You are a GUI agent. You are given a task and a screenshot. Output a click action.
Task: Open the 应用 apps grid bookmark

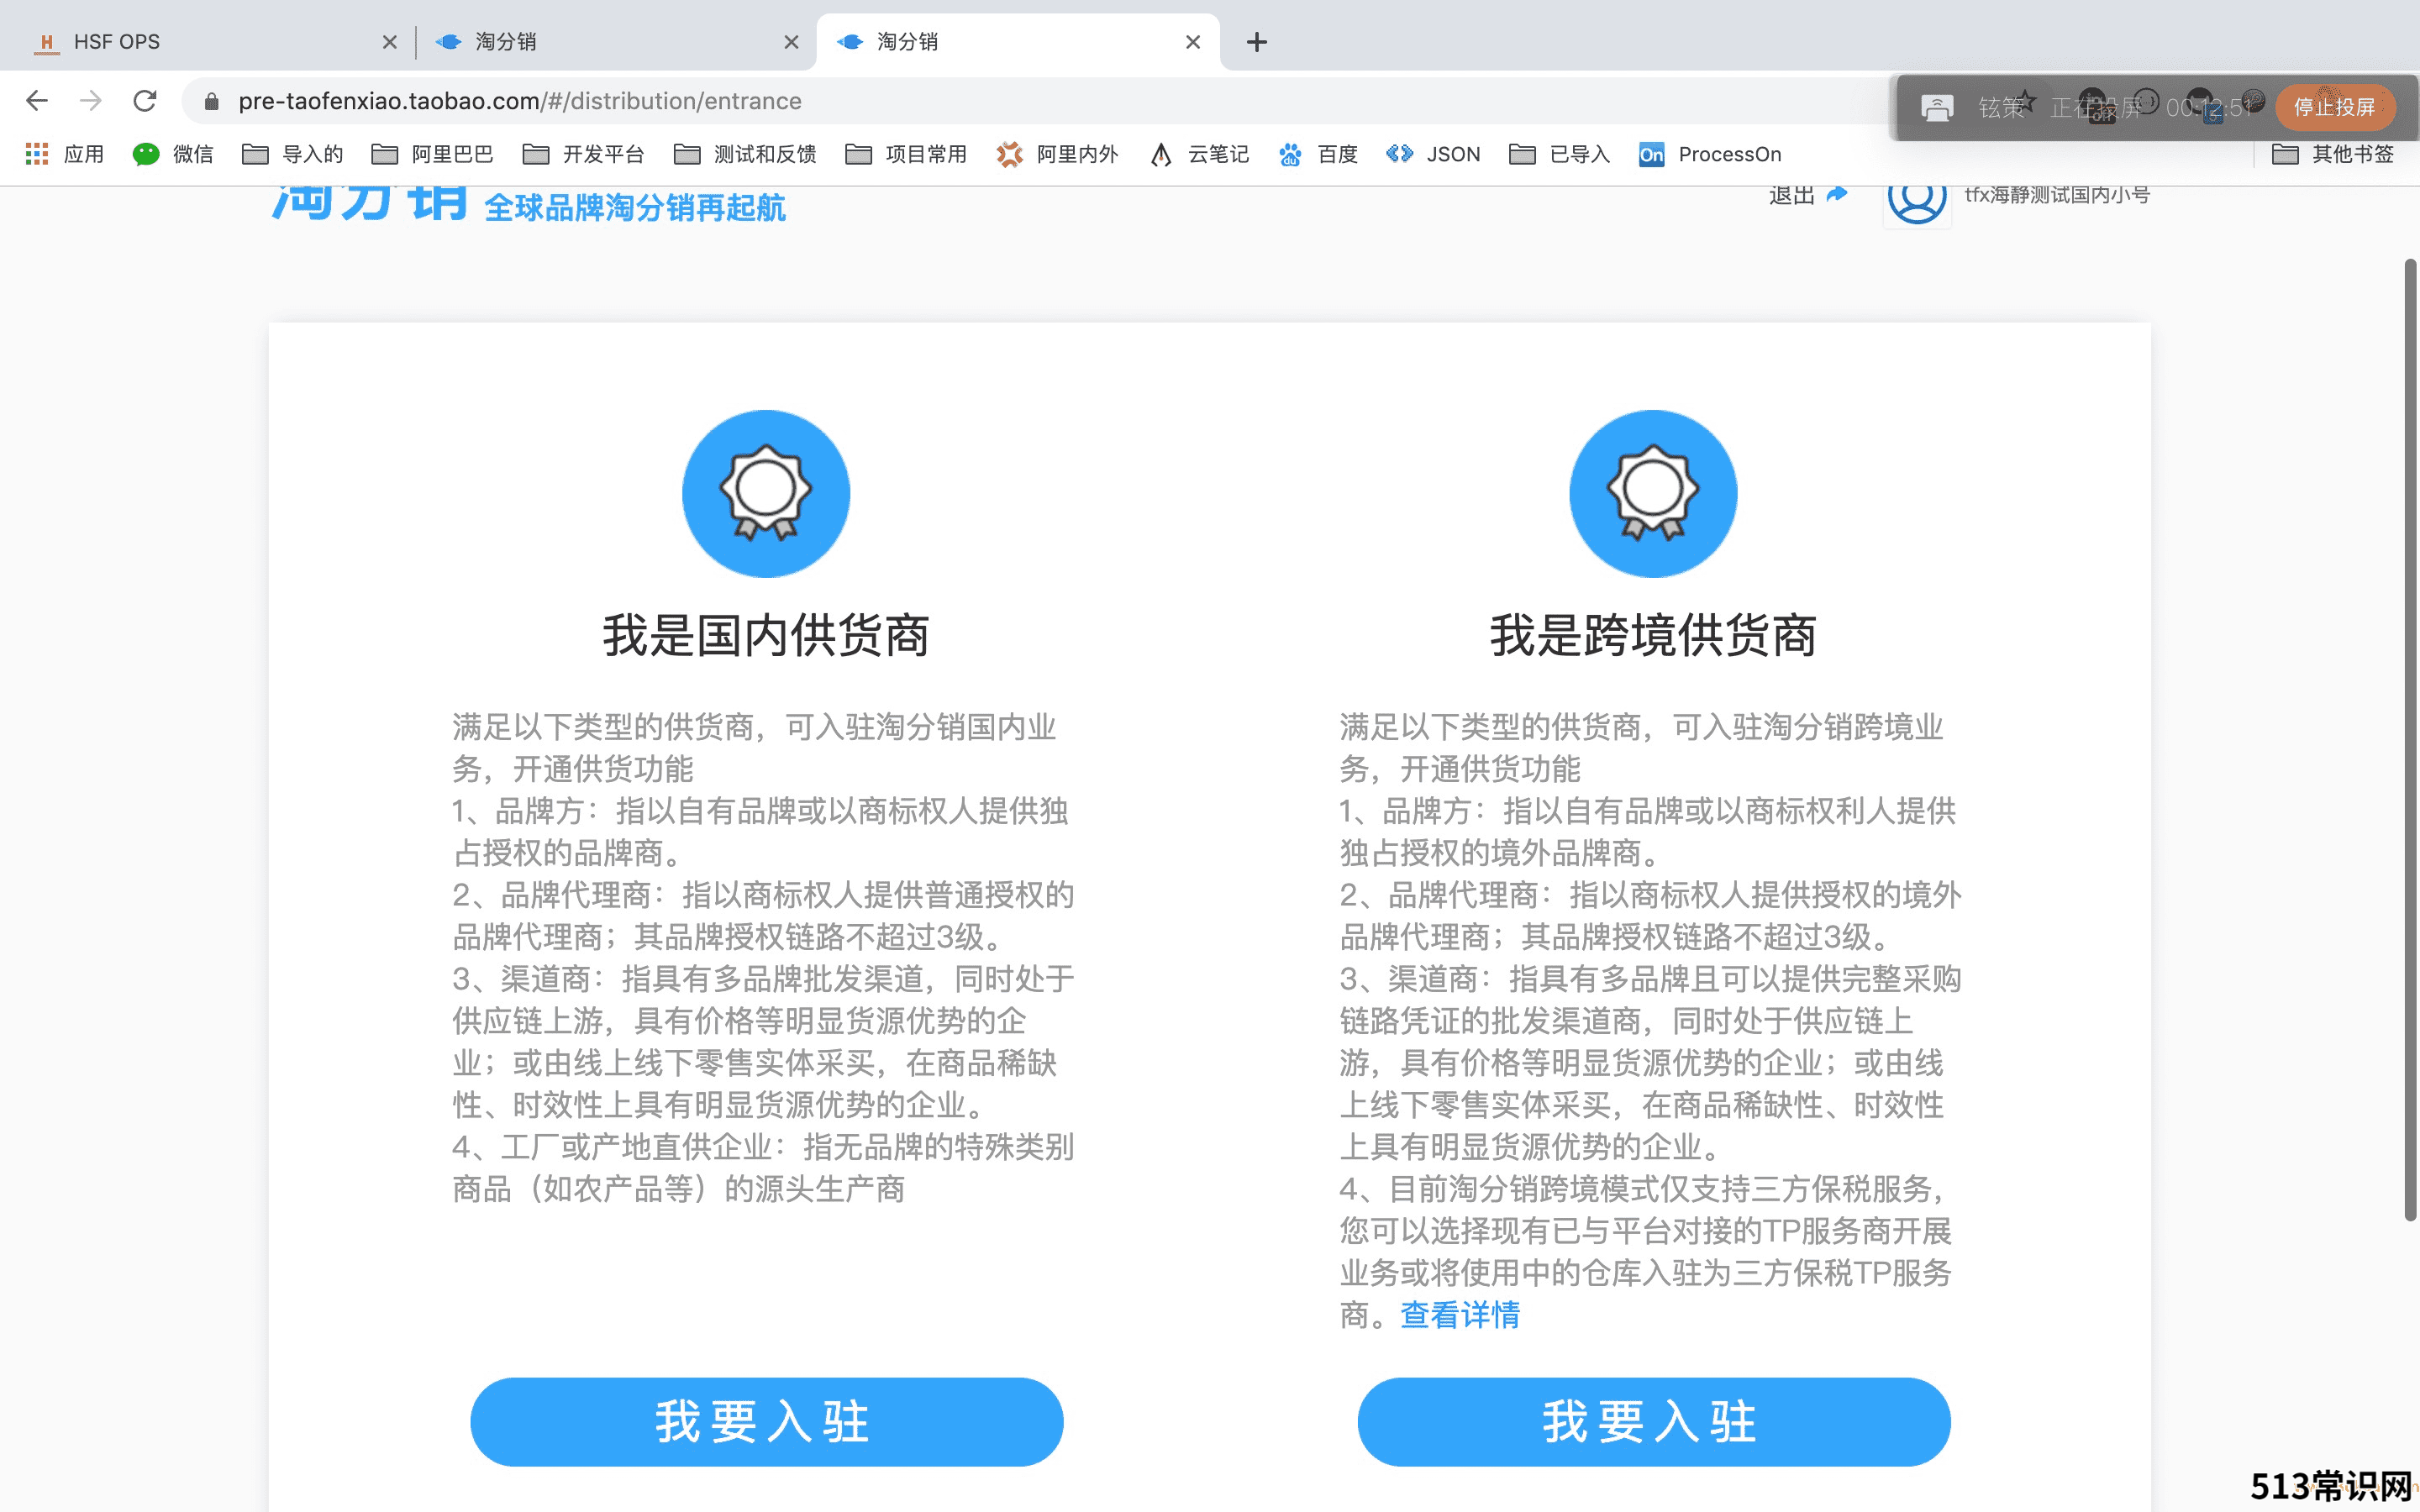tap(65, 154)
